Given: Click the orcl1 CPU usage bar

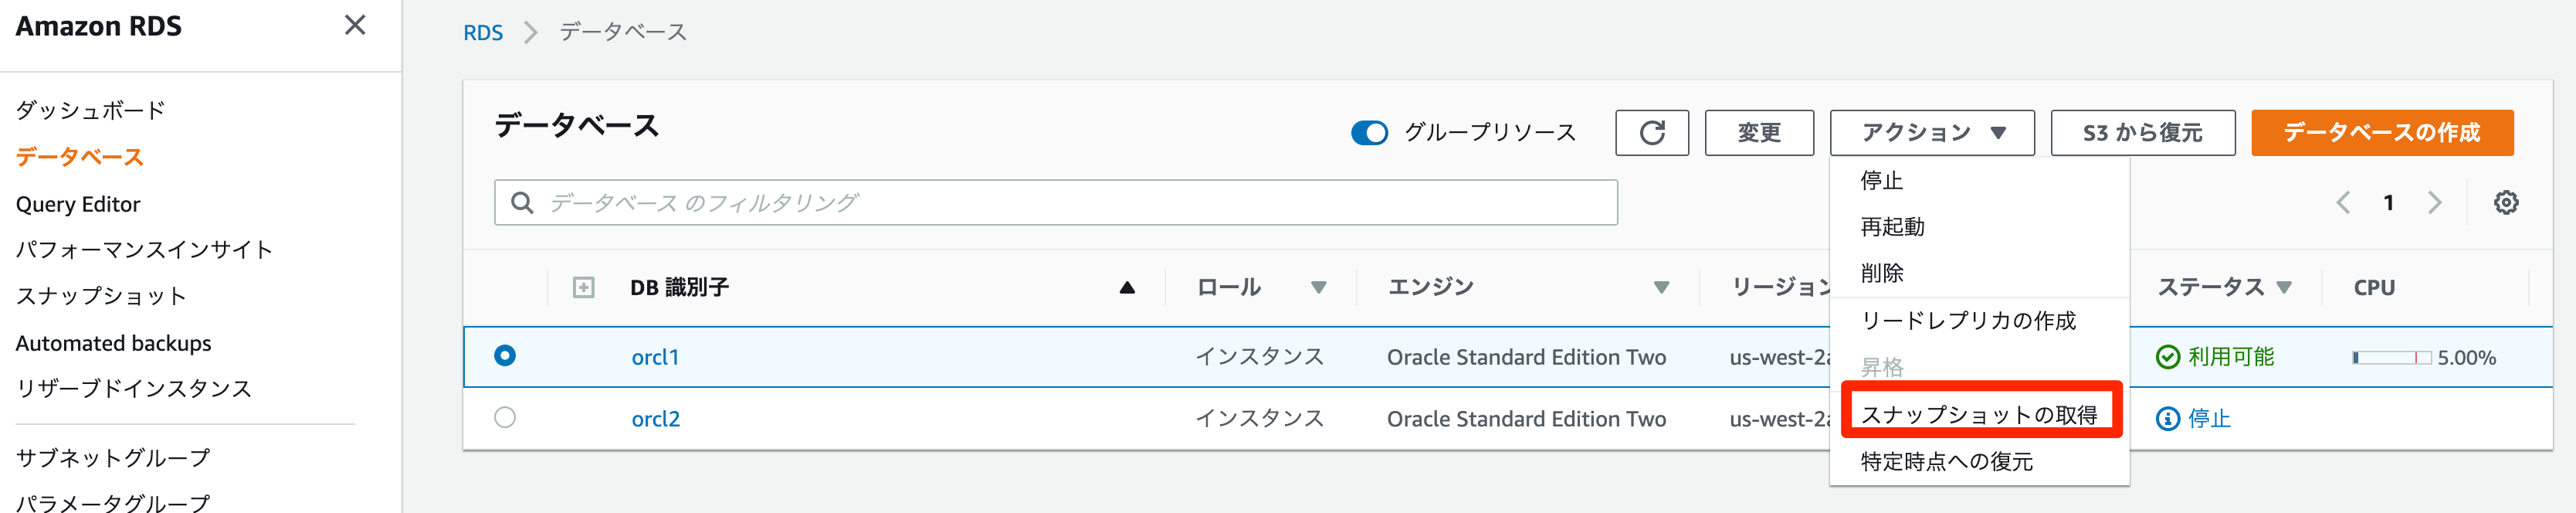Looking at the screenshot, I should (x=2391, y=358).
